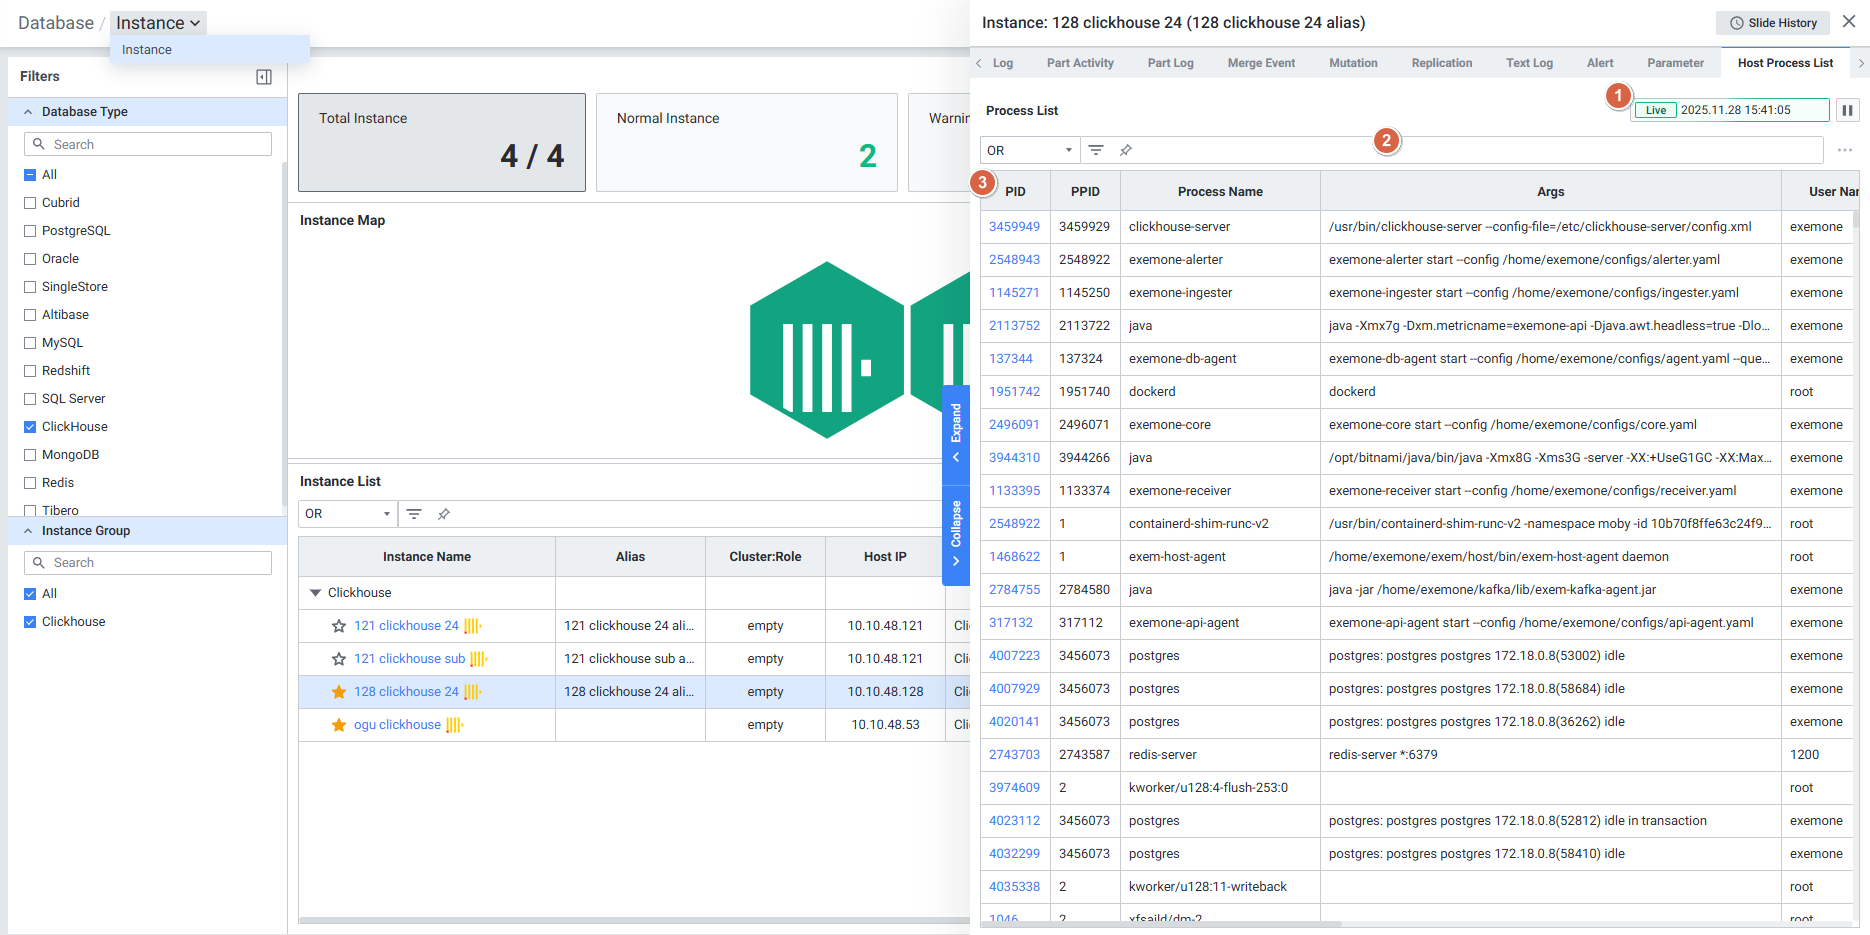Open the OR dropdown in Process List
The image size is (1870, 935).
tap(1029, 150)
